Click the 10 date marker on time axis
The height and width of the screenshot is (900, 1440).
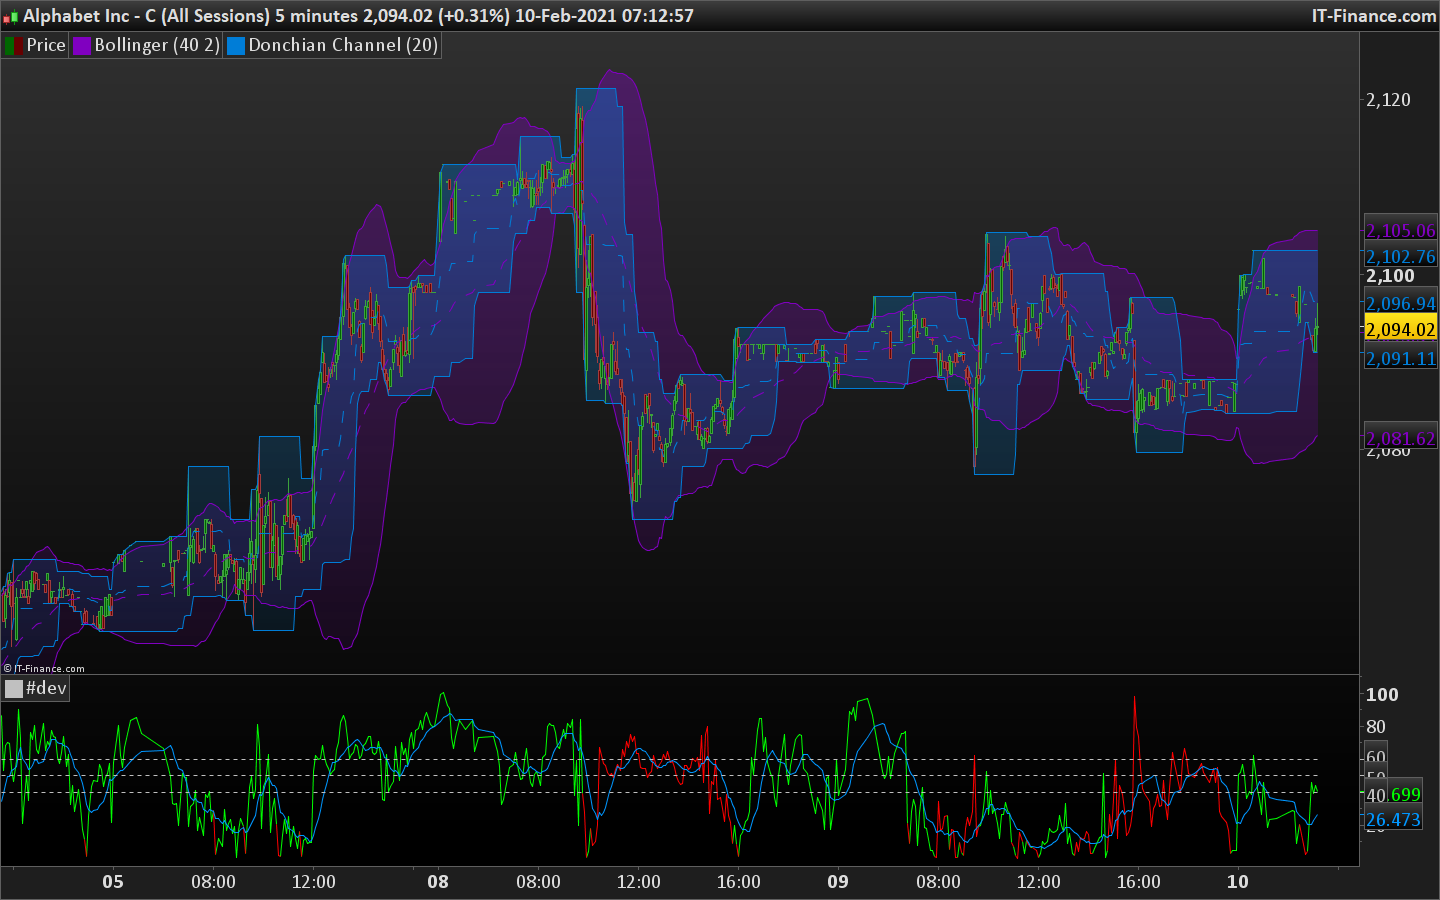pyautogui.click(x=1238, y=881)
